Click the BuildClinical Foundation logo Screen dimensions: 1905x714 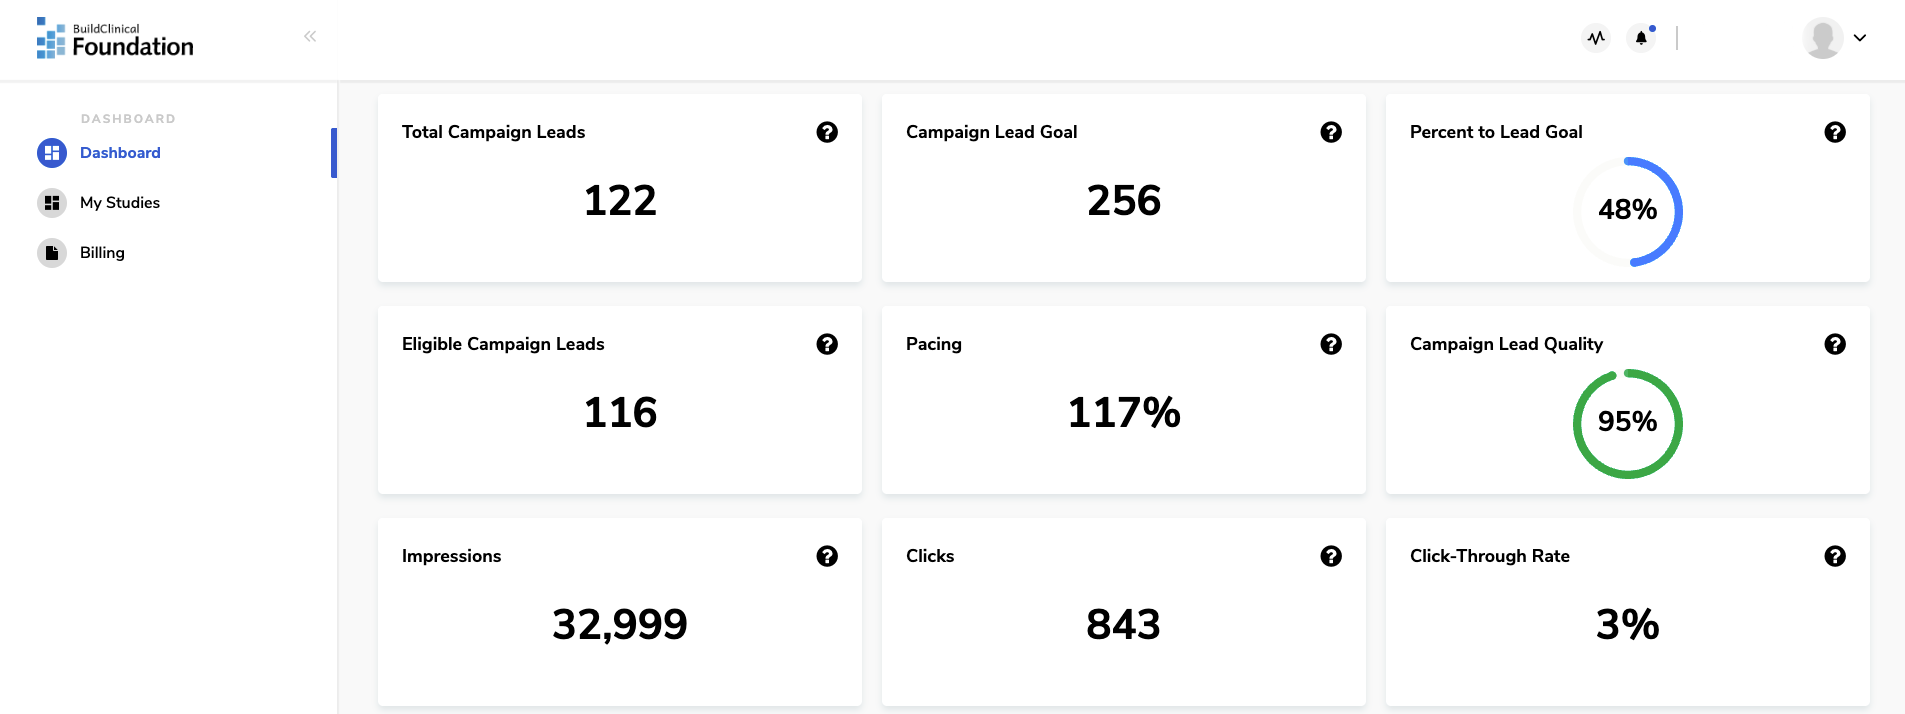[x=115, y=38]
